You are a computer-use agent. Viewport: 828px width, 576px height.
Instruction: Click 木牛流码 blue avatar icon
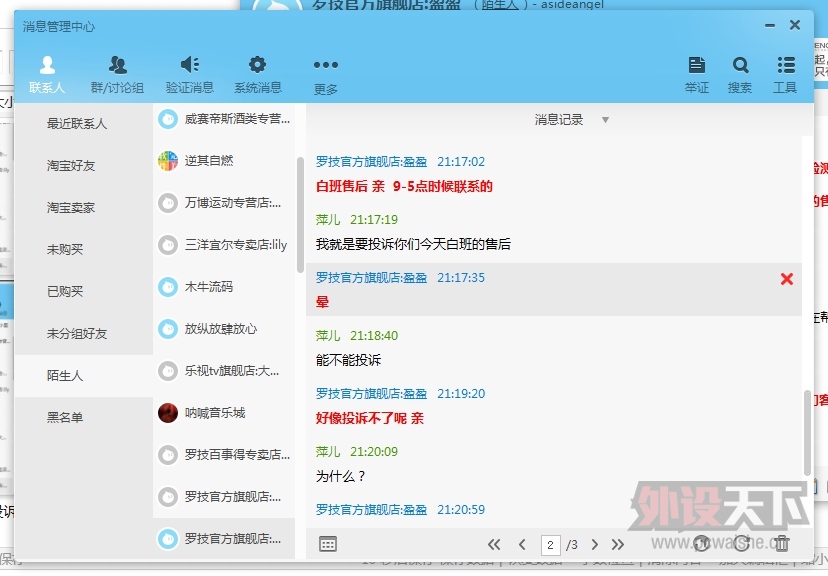coord(168,287)
